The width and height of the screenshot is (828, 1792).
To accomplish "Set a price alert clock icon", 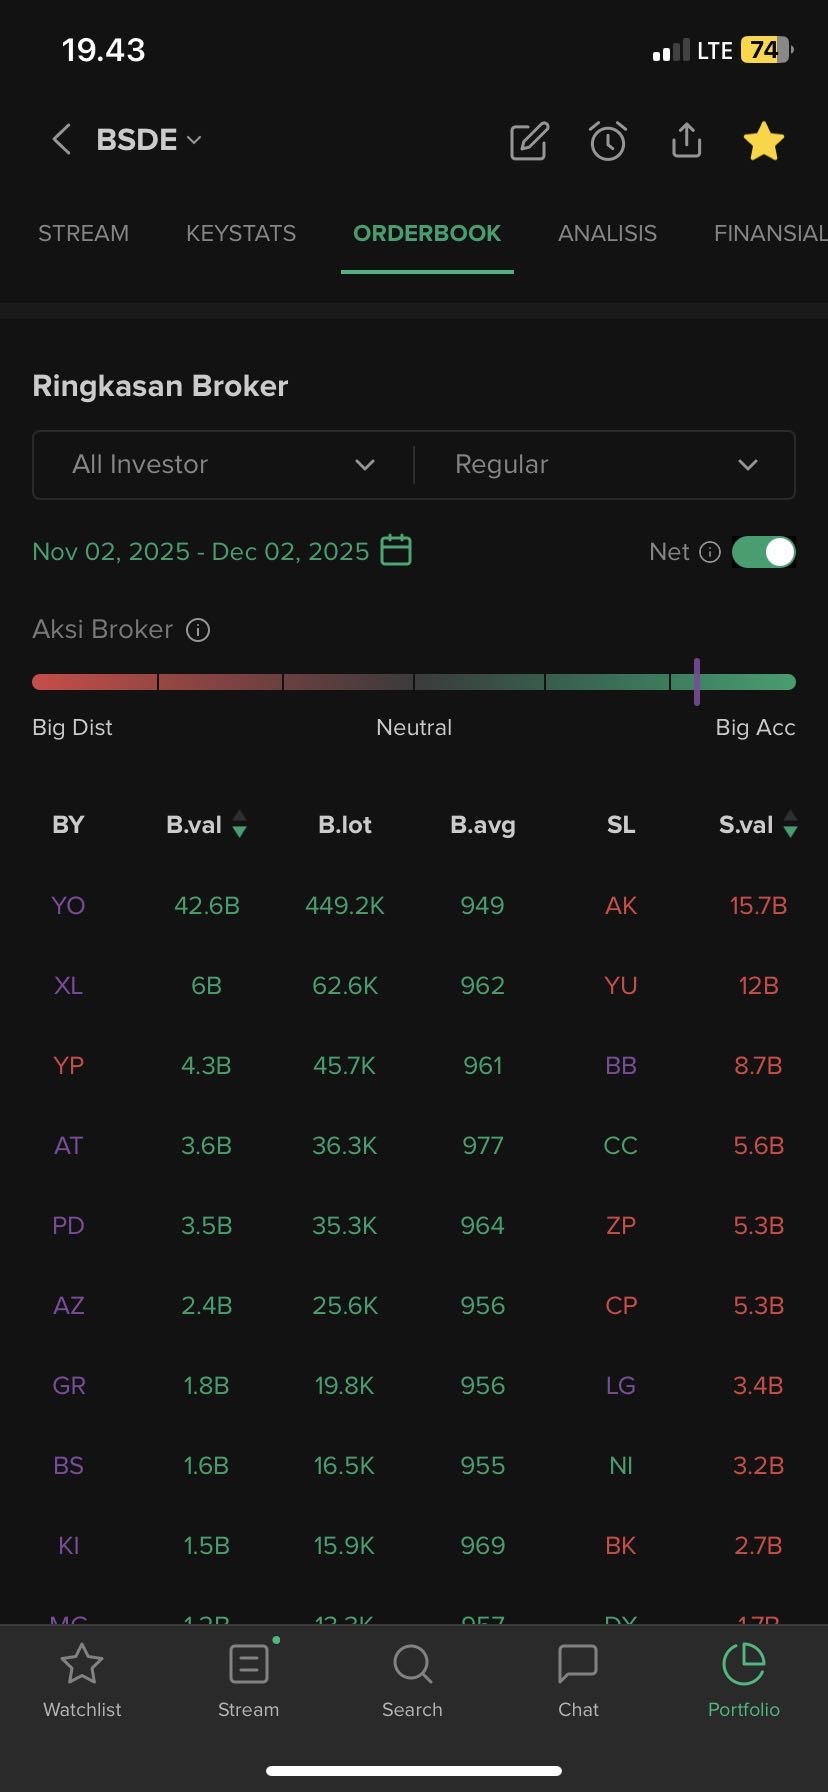I will click(608, 141).
